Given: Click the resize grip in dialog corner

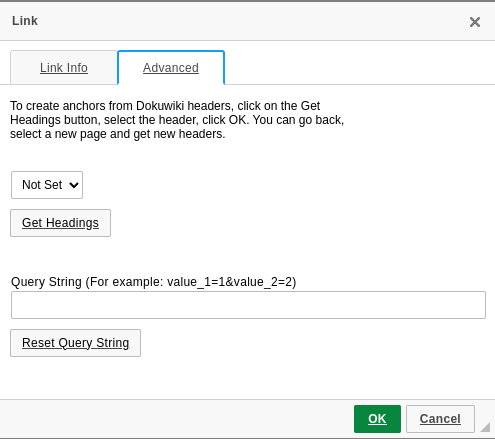Looking at the screenshot, I should click(x=485, y=427).
